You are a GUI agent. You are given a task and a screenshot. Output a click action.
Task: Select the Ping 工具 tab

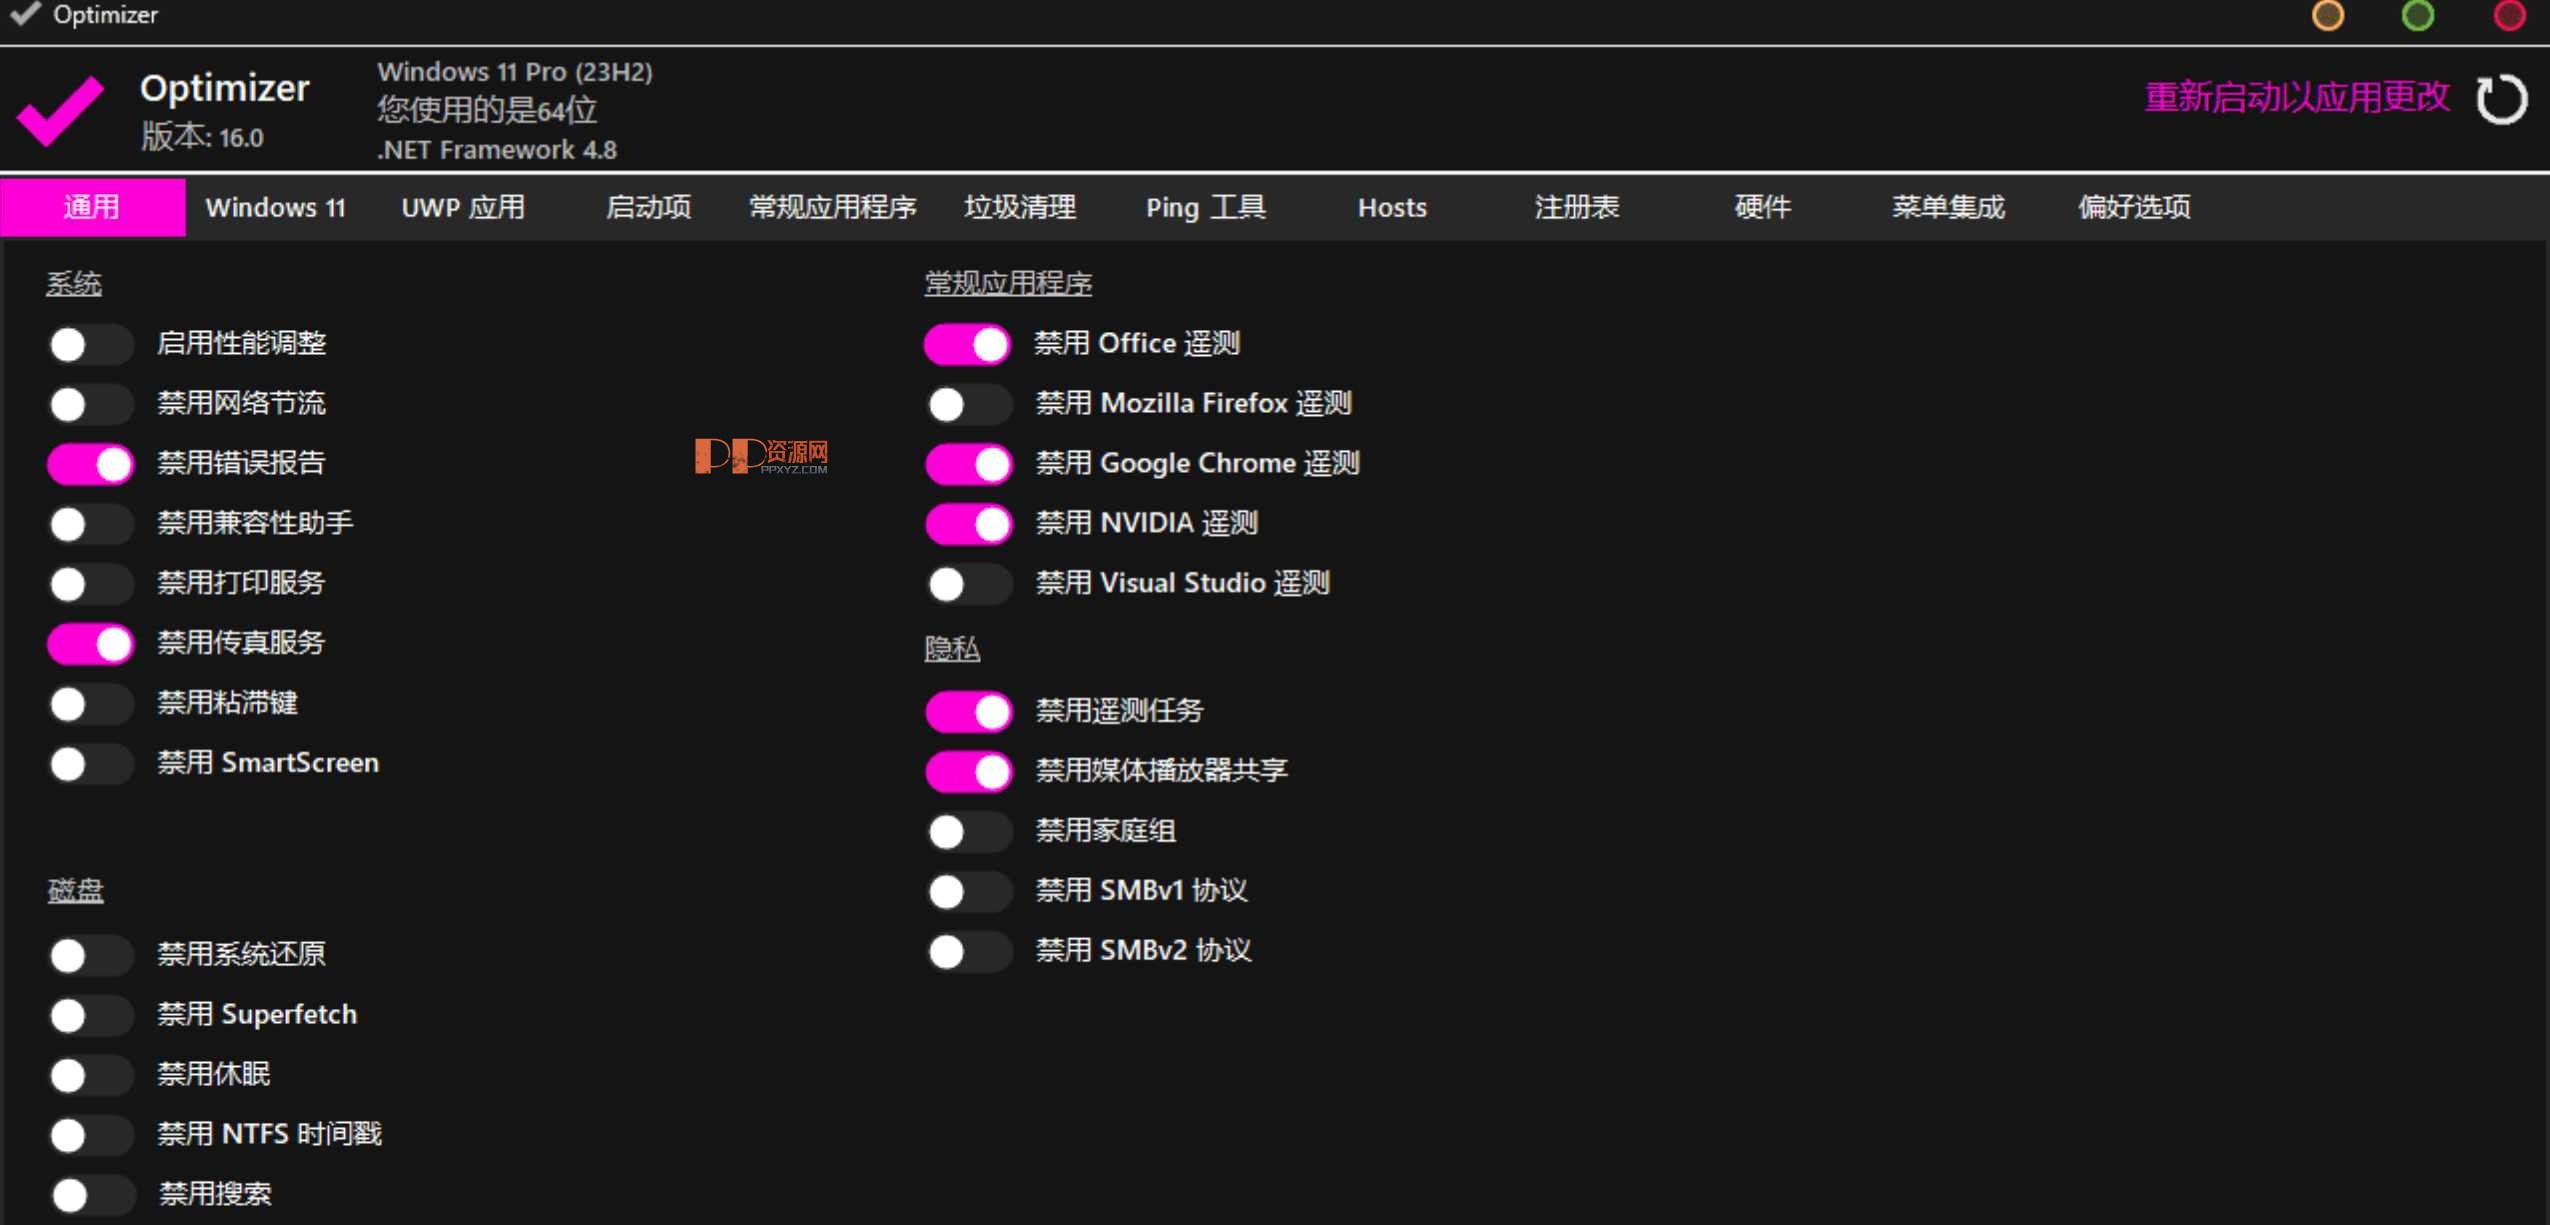click(1204, 207)
